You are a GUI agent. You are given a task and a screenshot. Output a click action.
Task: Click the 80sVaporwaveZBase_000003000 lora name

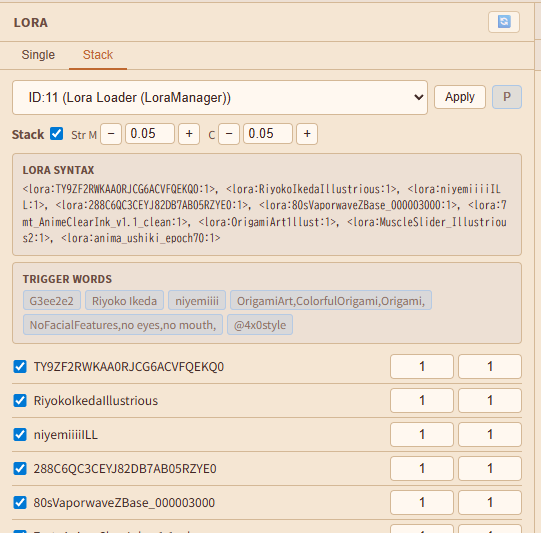[x=124, y=503]
